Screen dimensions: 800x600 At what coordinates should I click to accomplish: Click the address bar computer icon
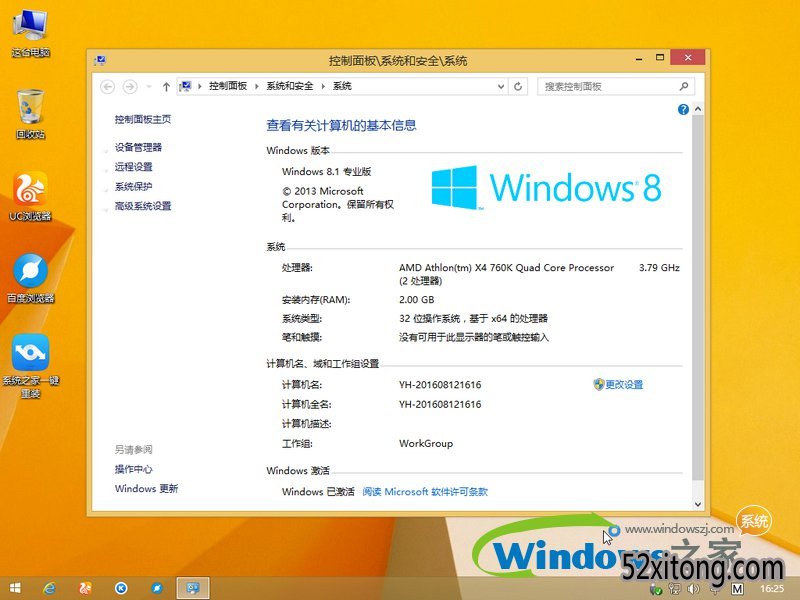pyautogui.click(x=185, y=86)
